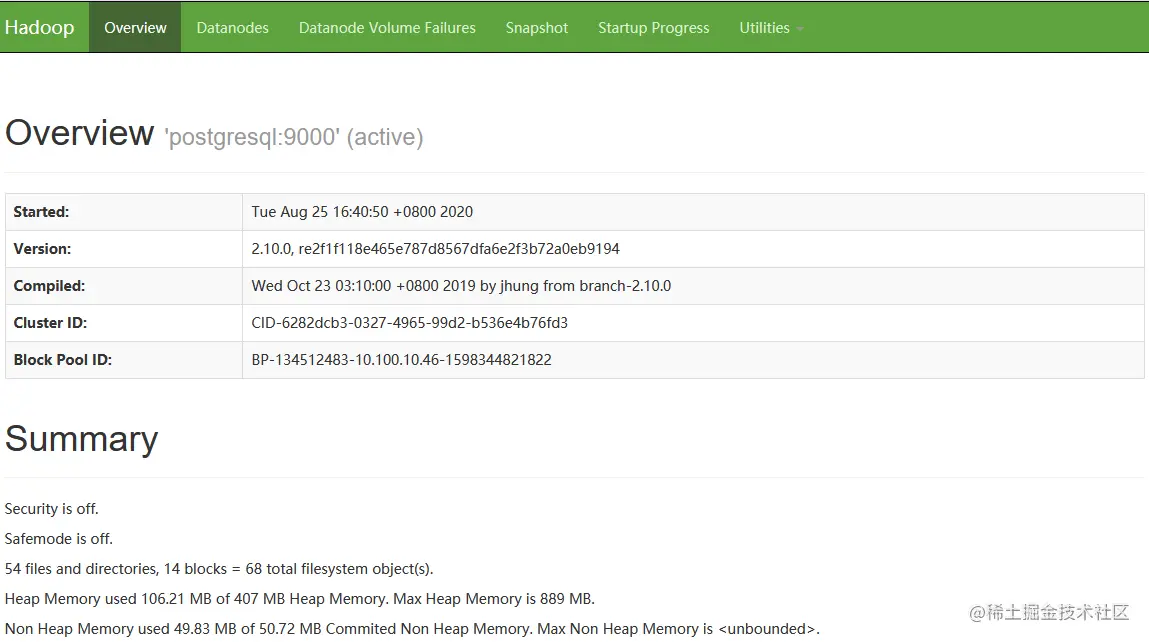Select the 'Safemode is off.' line
This screenshot has width=1149, height=642.
pos(59,539)
